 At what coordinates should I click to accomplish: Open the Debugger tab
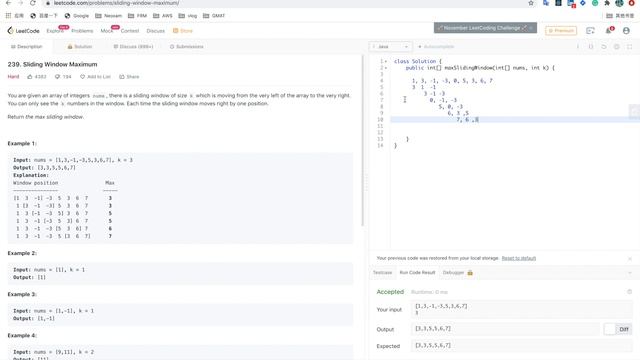[x=458, y=273]
